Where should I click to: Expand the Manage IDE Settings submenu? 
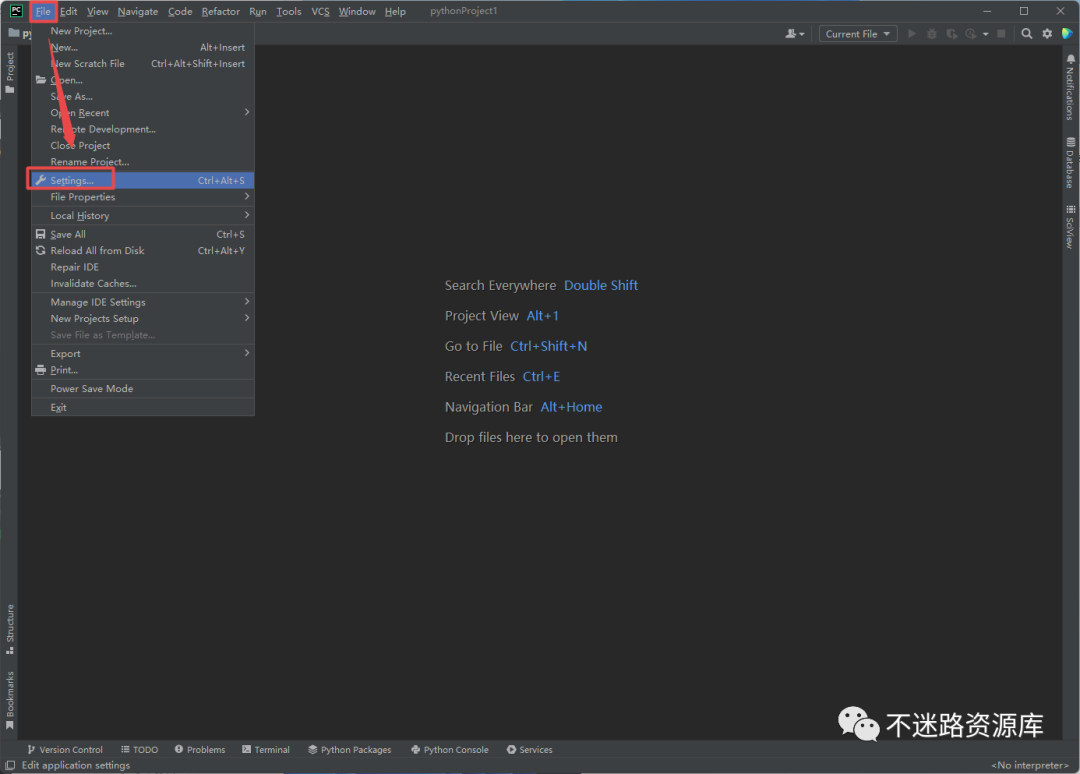(143, 302)
